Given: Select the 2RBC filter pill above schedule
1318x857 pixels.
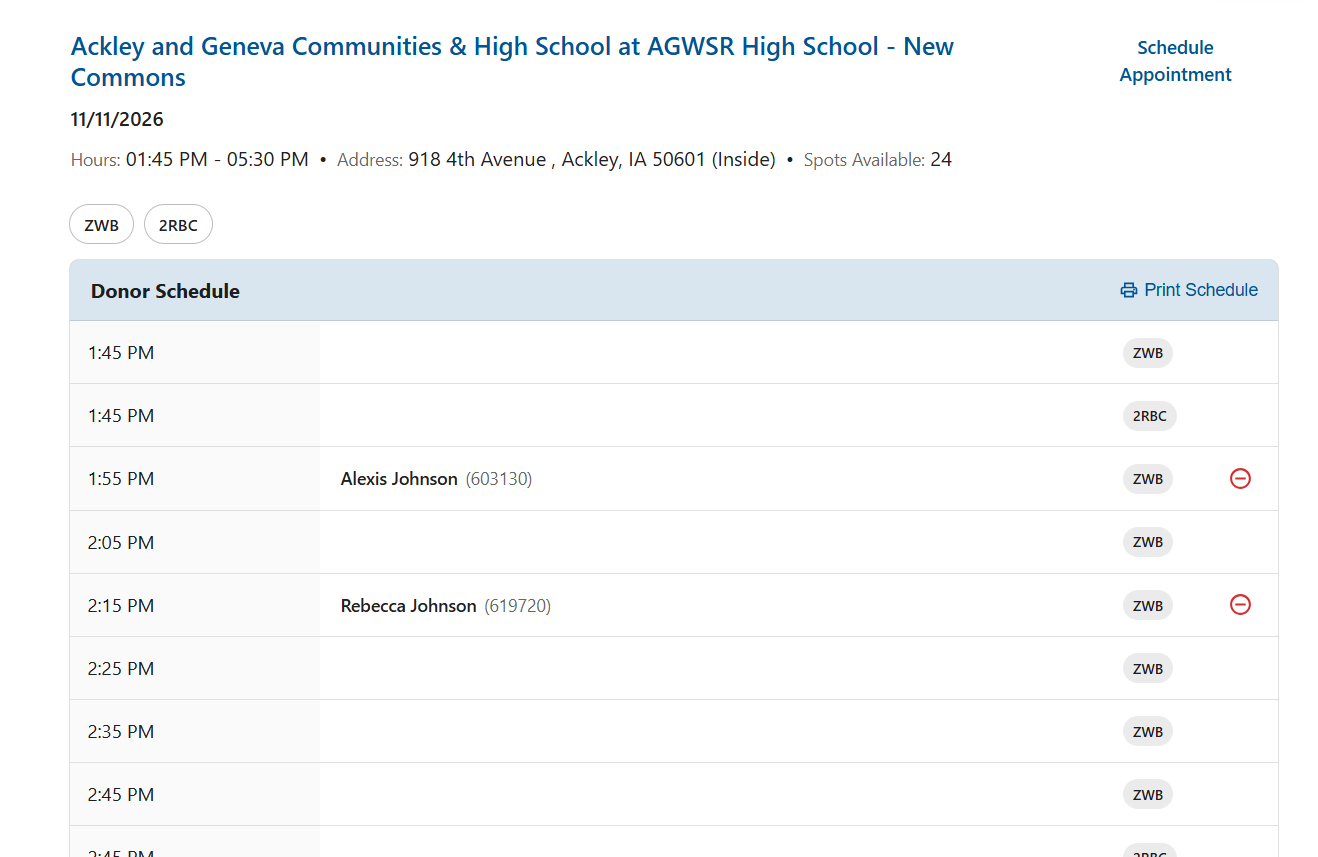Looking at the screenshot, I should [x=178, y=225].
